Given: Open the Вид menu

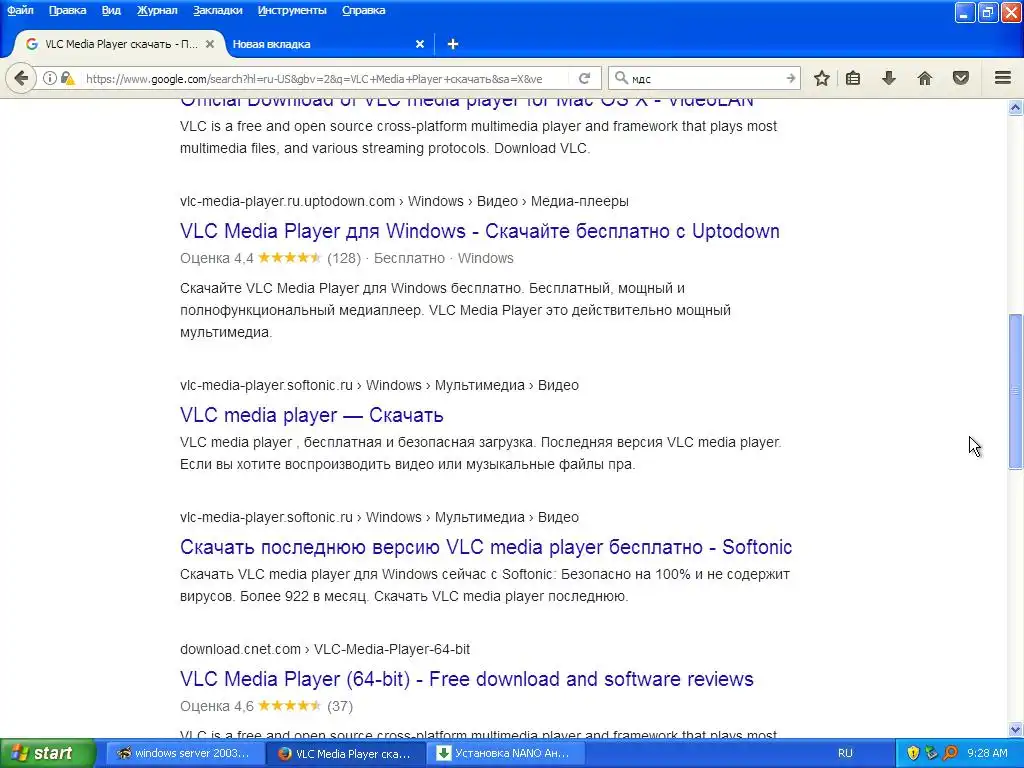Looking at the screenshot, I should [111, 10].
